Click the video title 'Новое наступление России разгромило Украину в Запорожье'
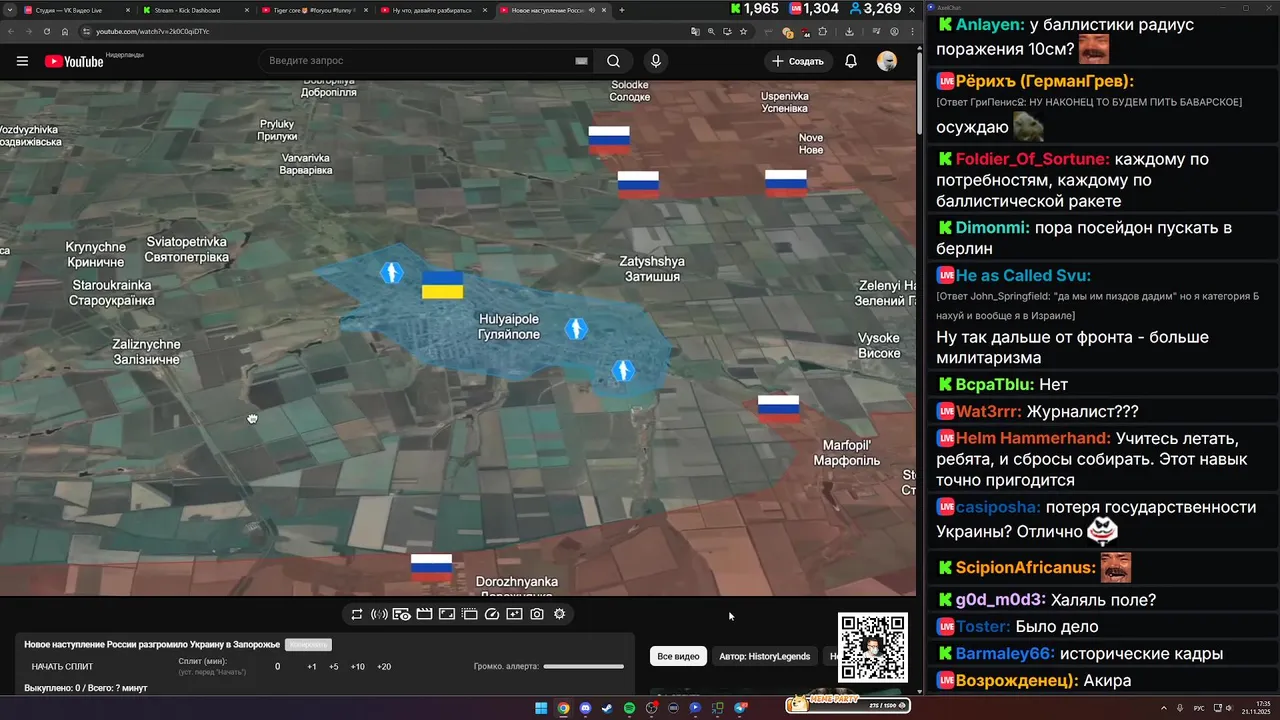Image resolution: width=1280 pixels, height=720 pixels. [x=152, y=645]
